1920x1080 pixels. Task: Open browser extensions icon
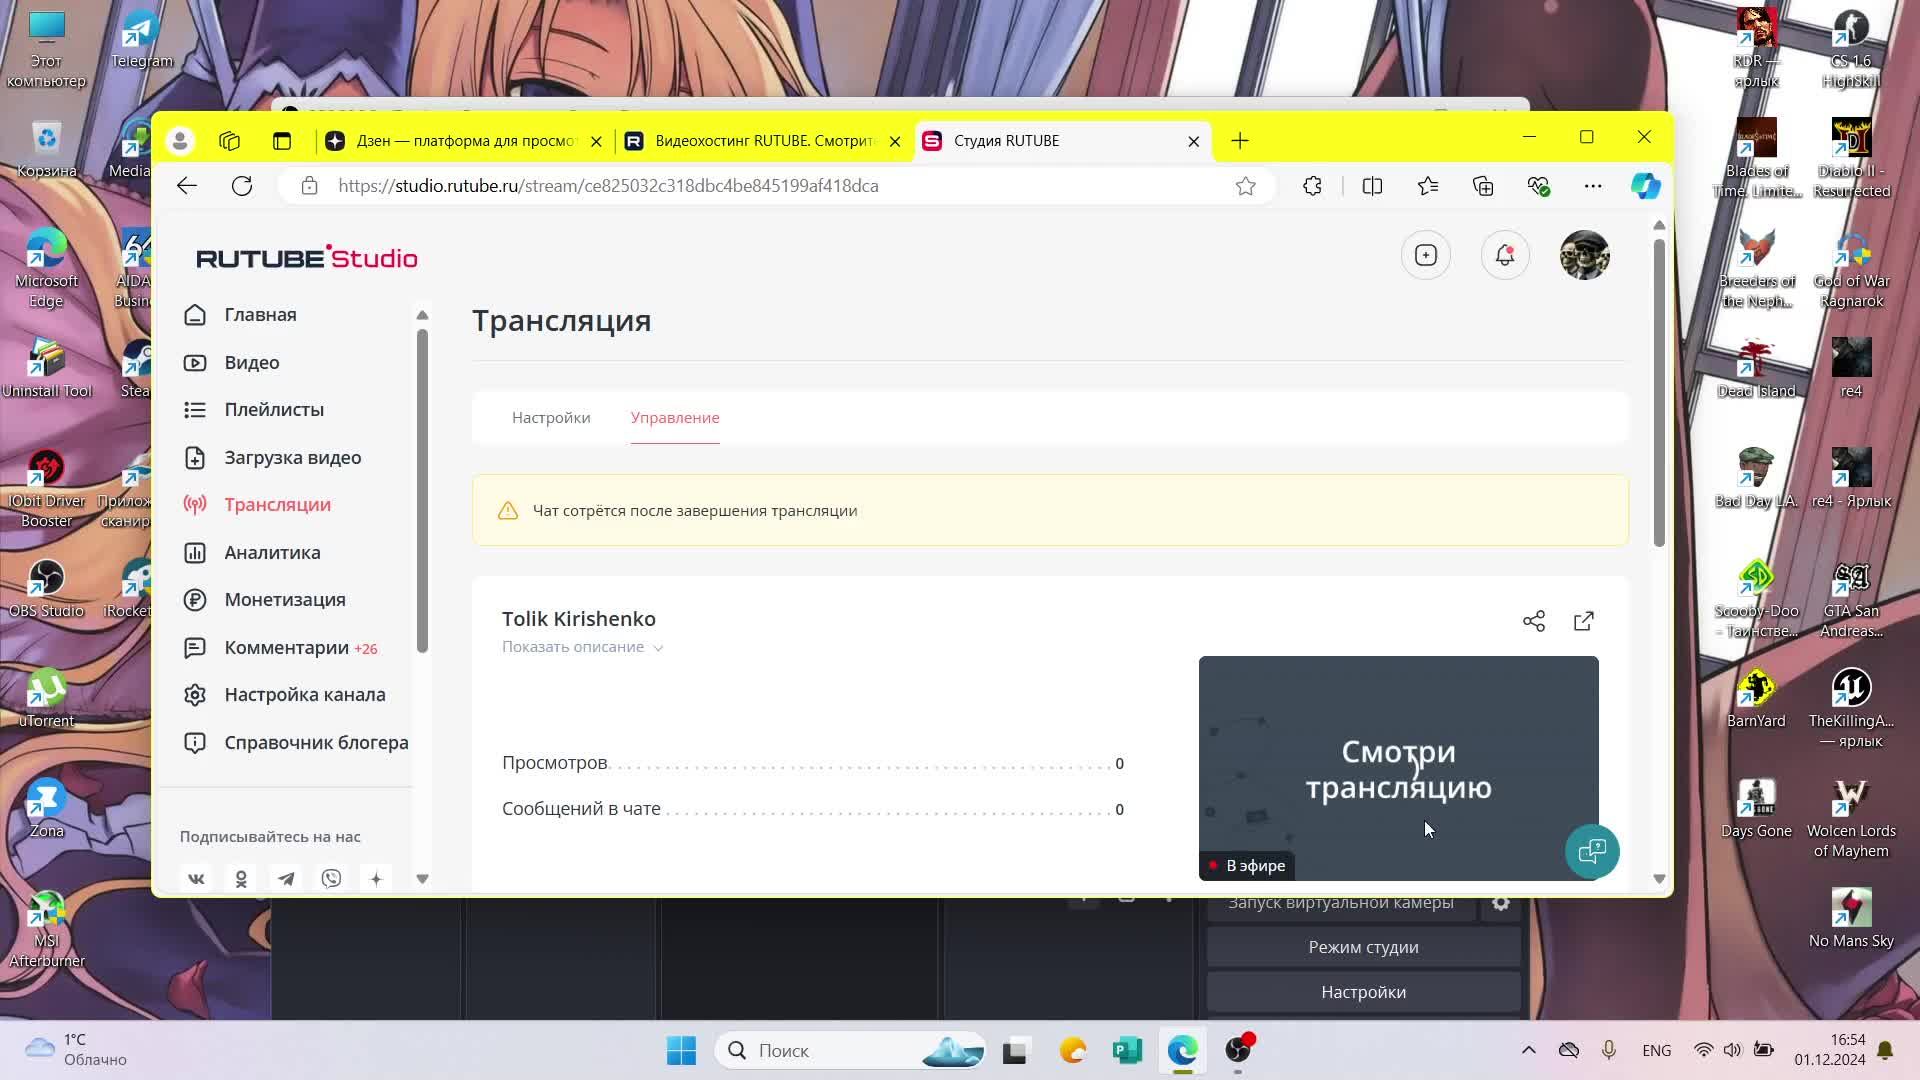click(1312, 186)
